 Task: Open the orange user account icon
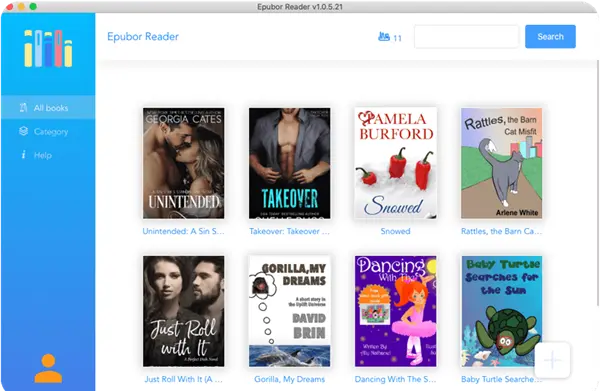(x=48, y=368)
